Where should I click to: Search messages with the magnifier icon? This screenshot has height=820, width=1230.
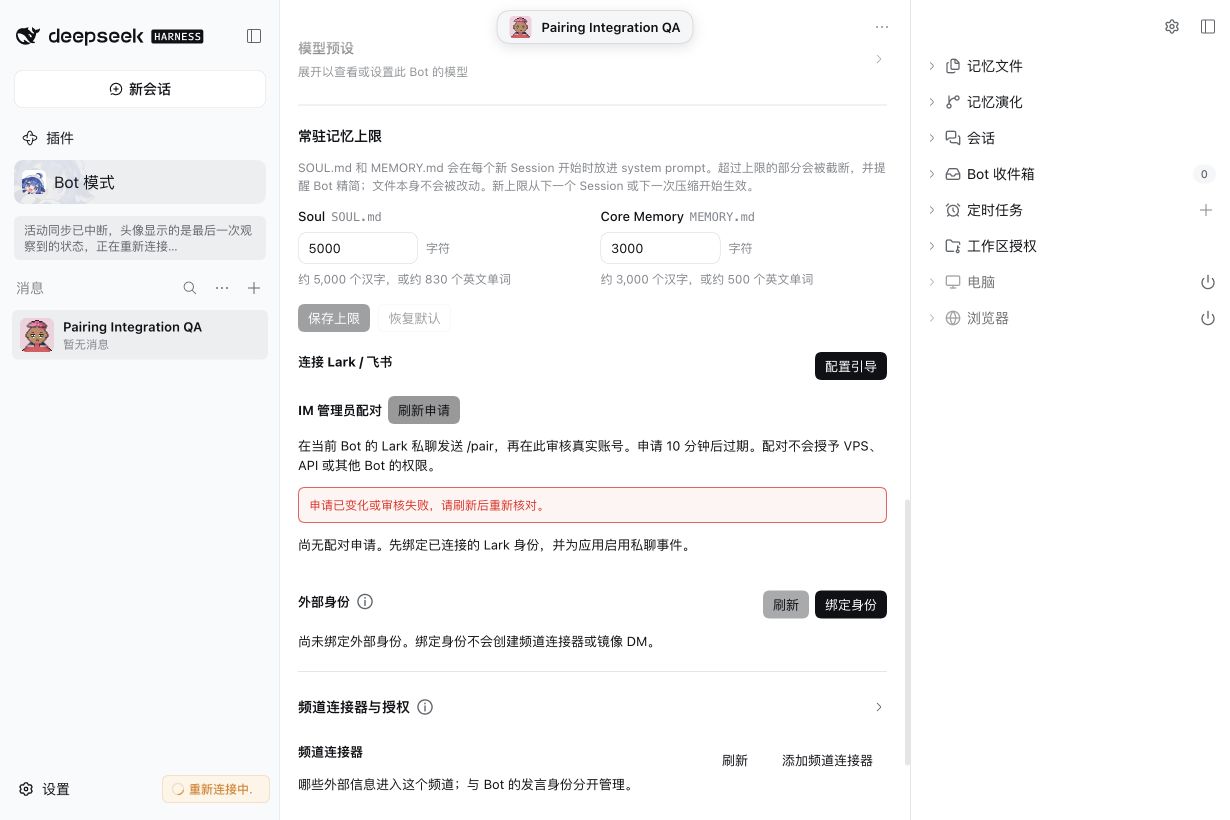click(x=190, y=288)
